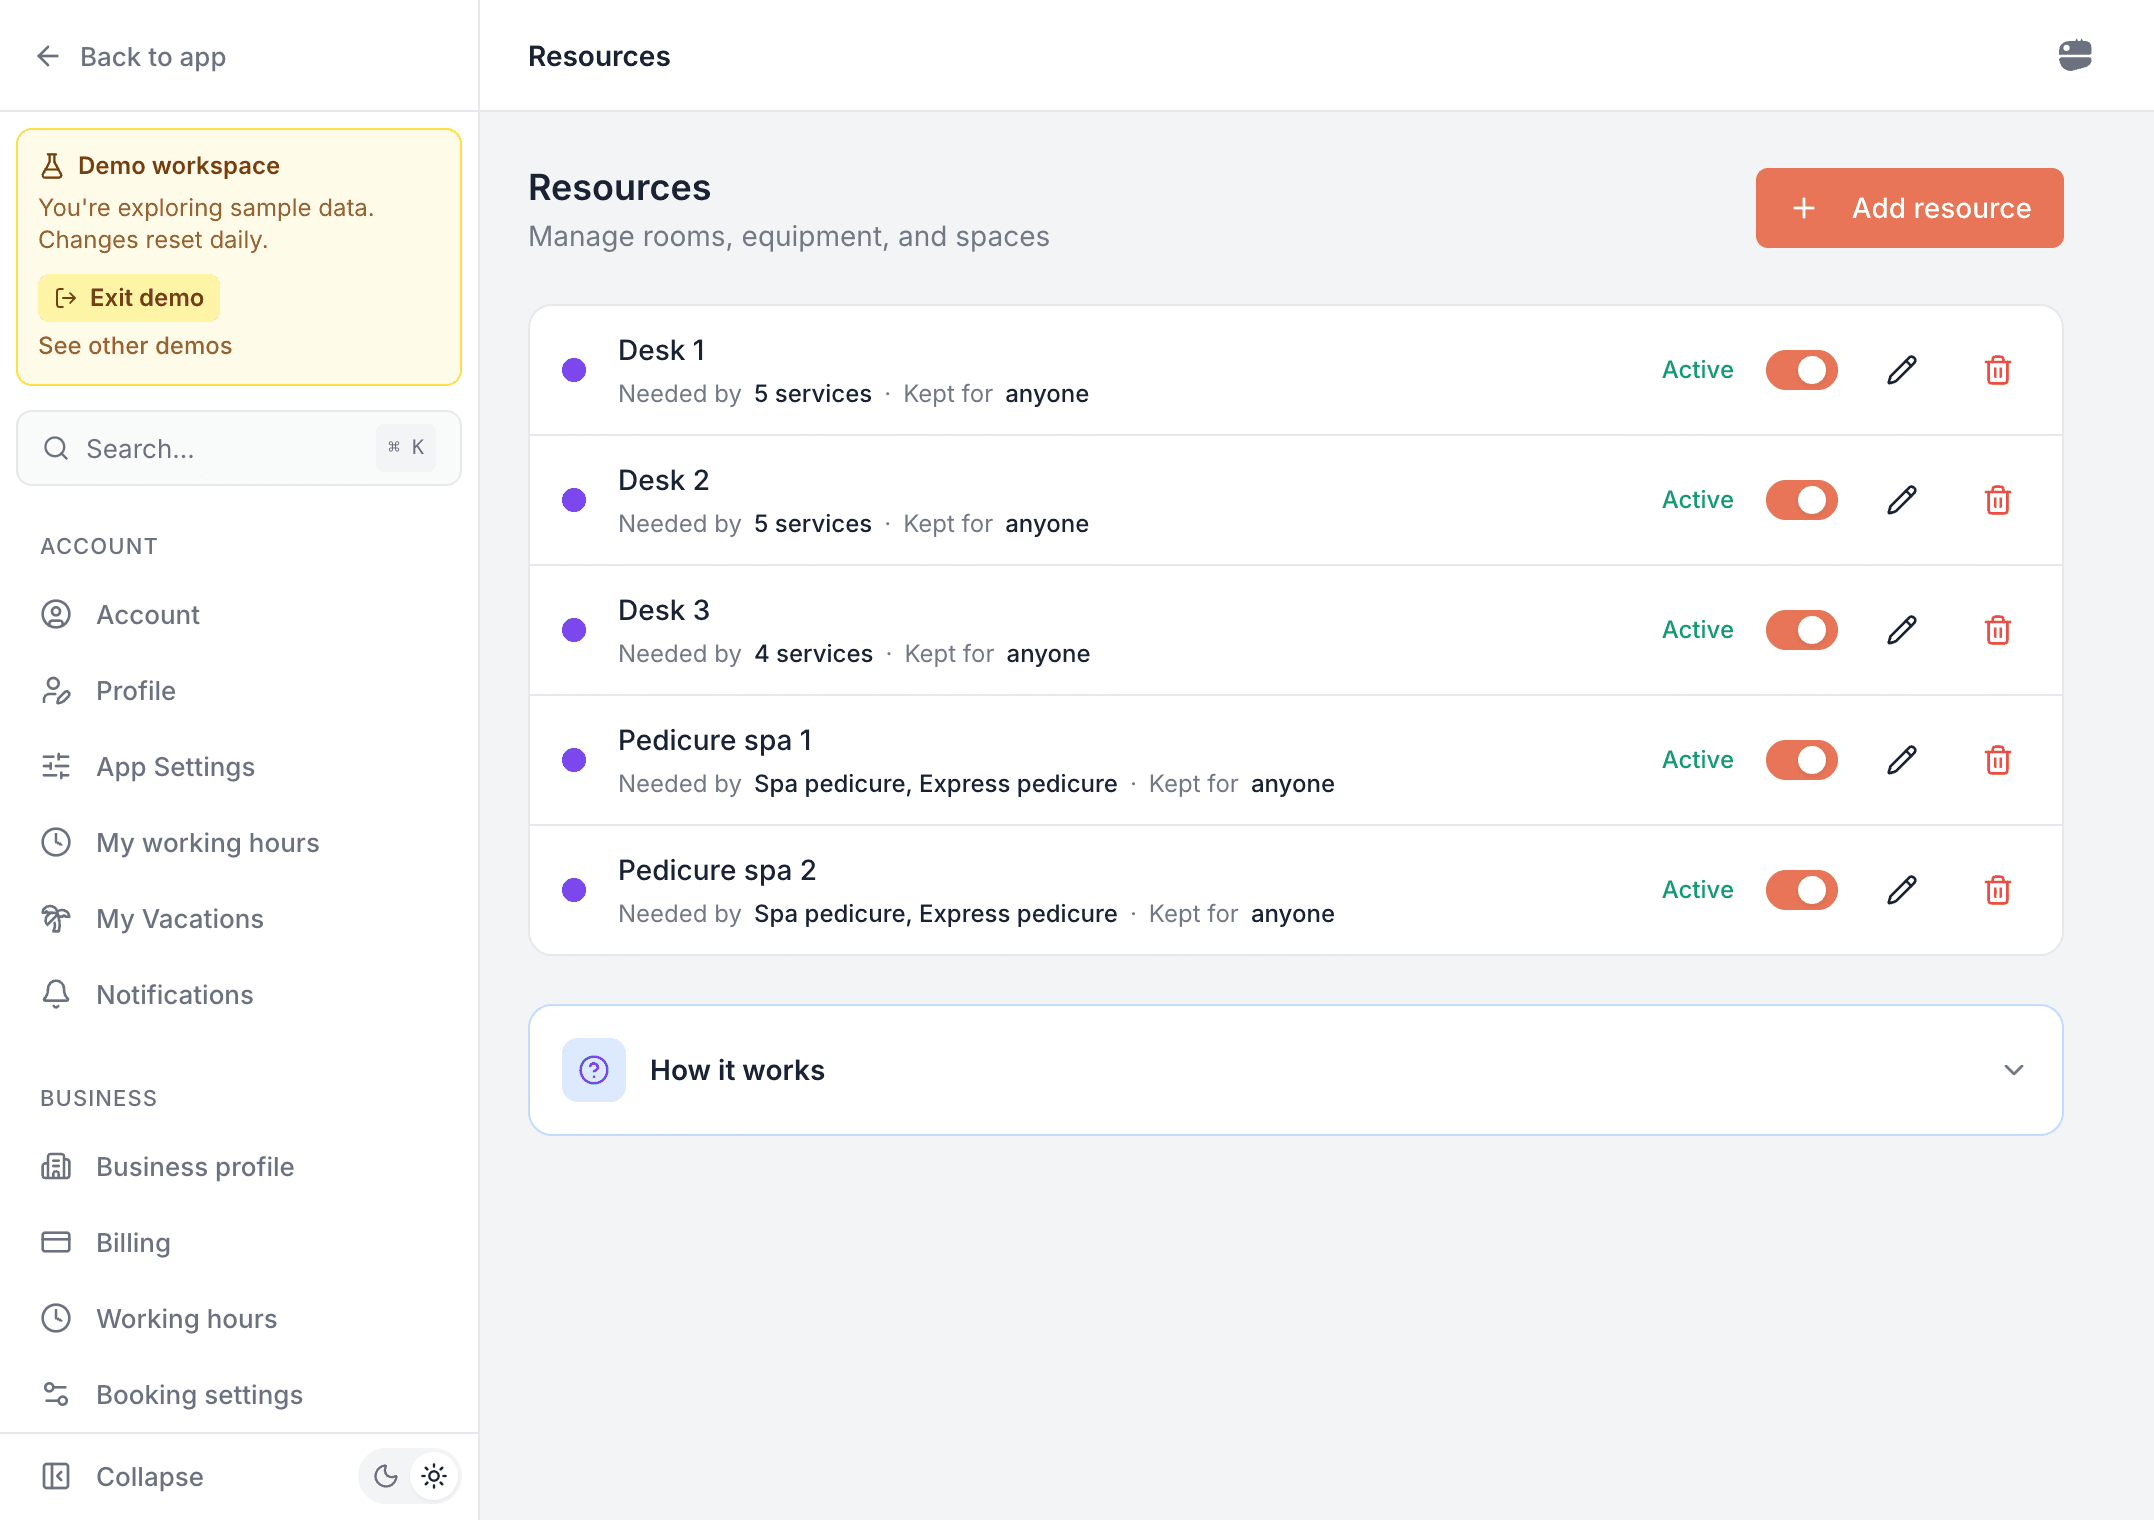Toggle Desk 3 active switch

tap(1802, 630)
